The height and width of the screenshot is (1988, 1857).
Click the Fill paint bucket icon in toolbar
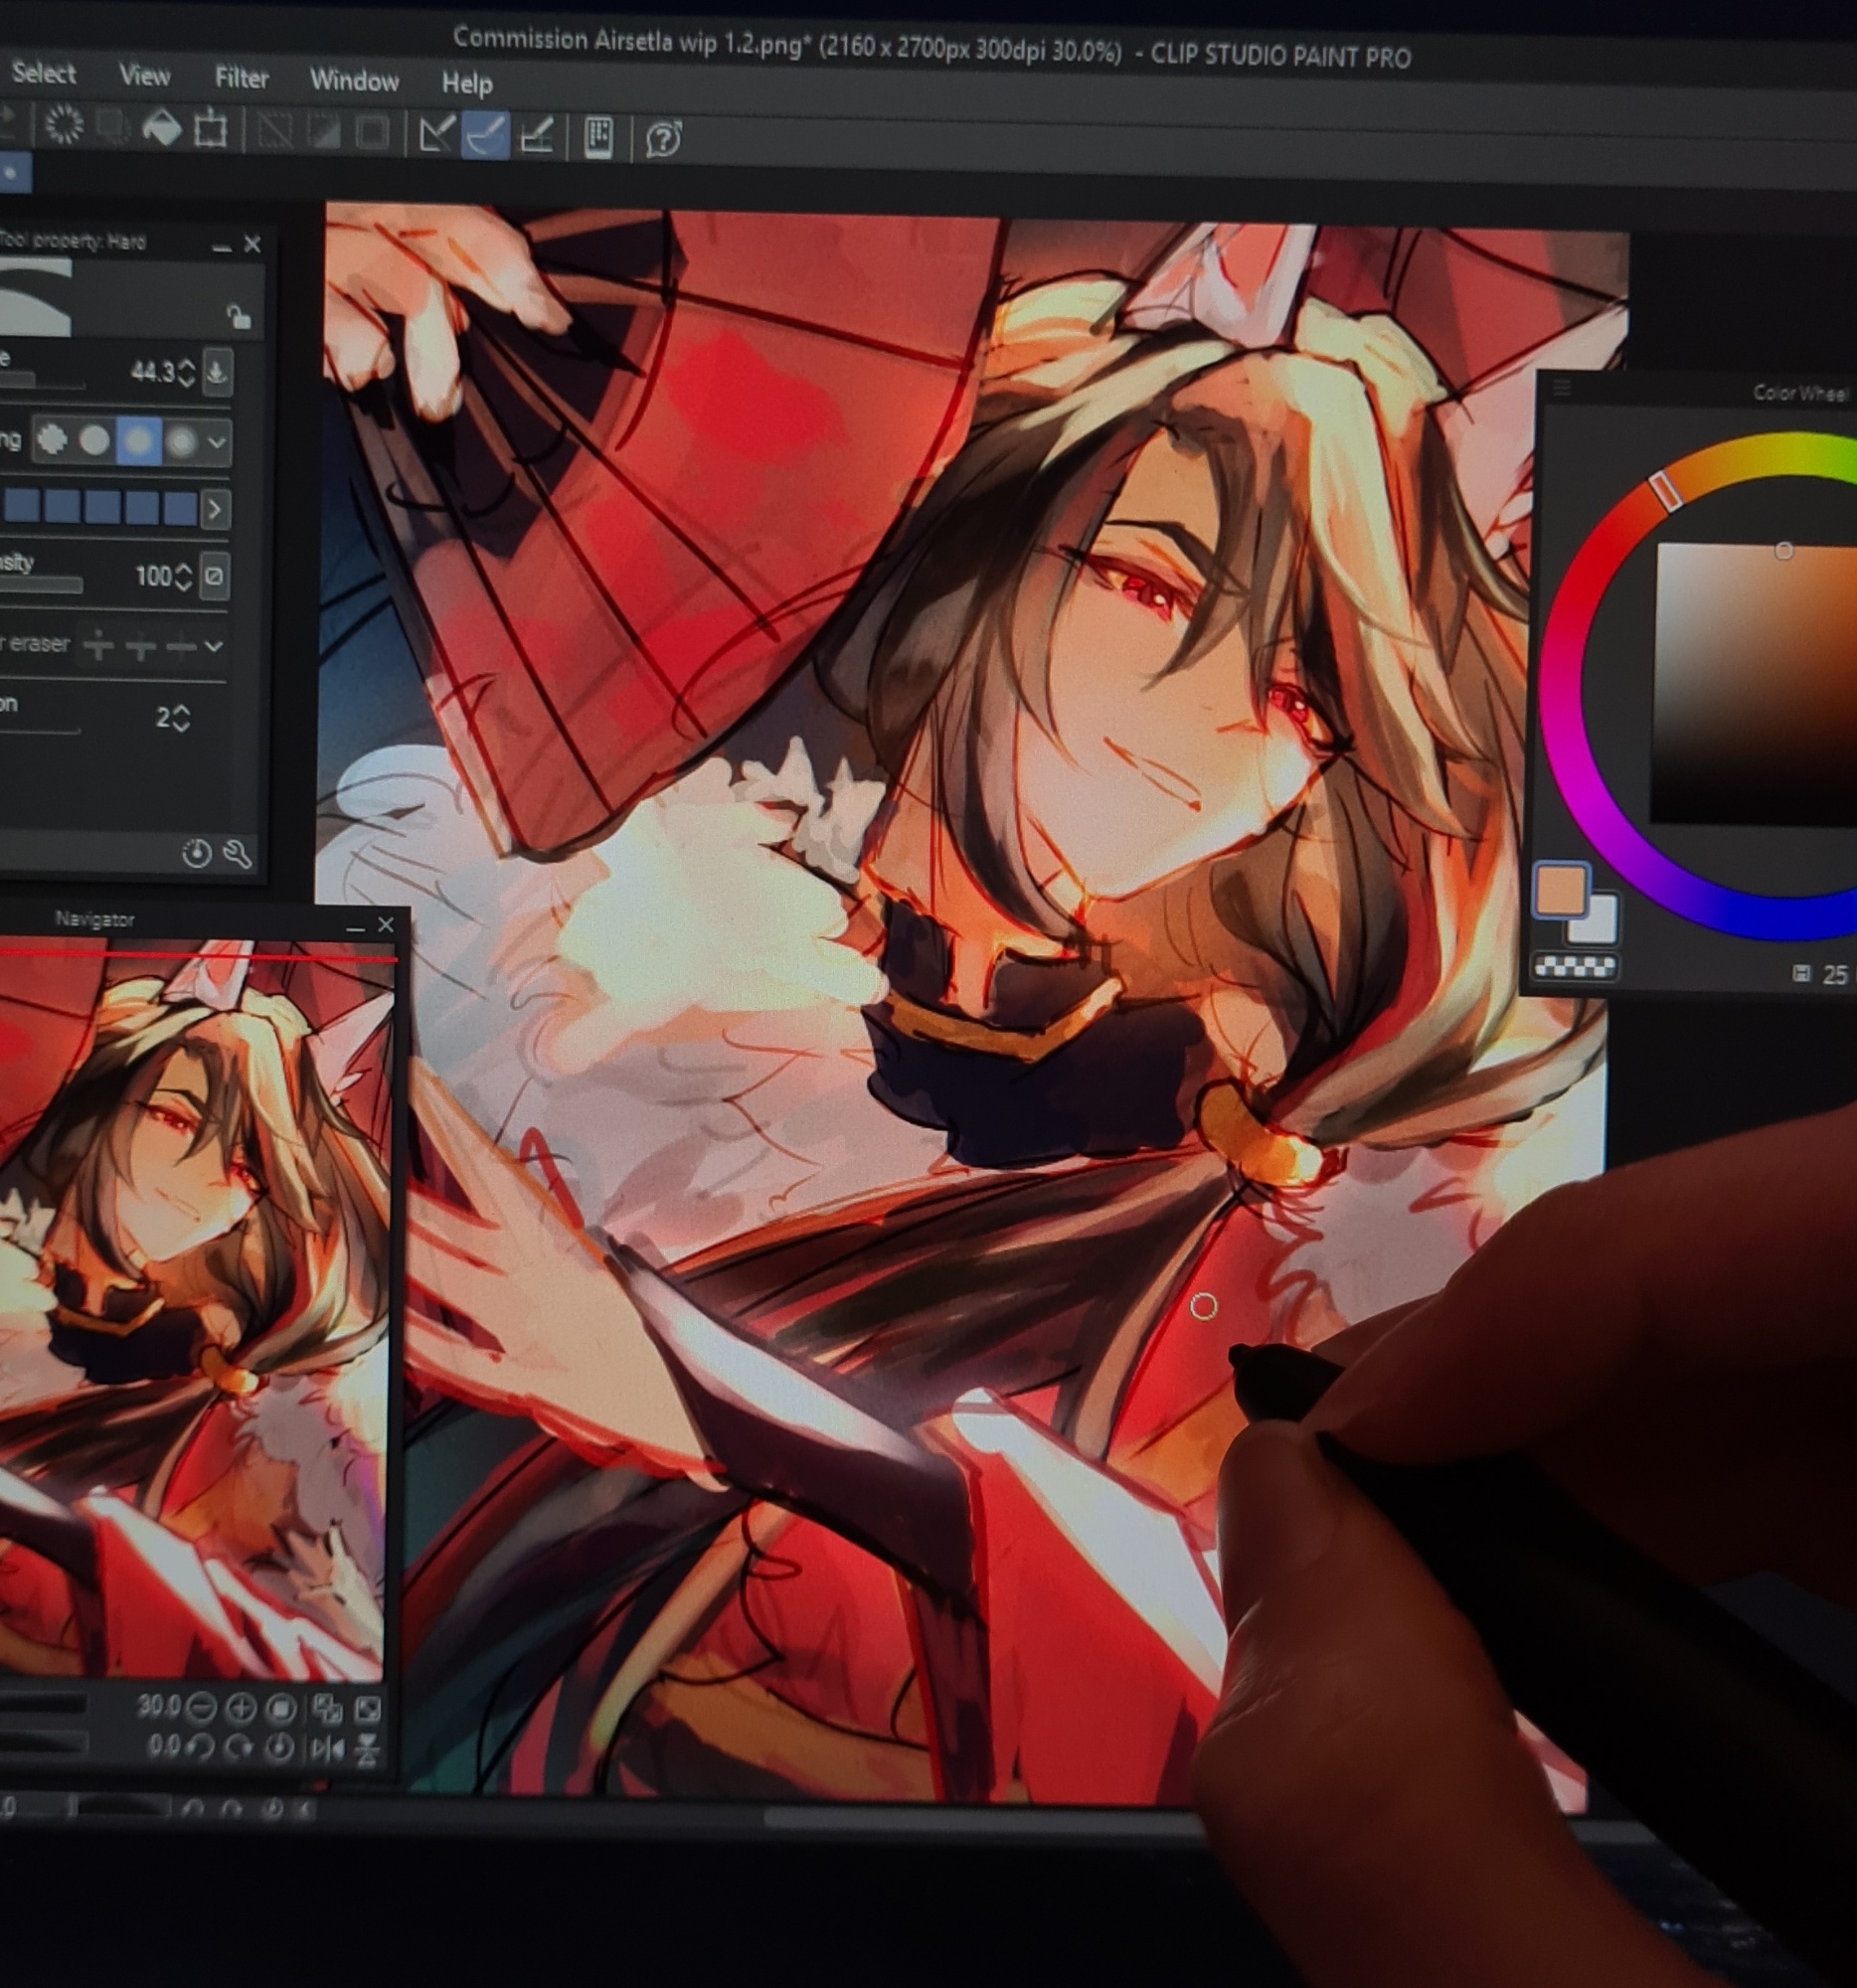tap(161, 128)
